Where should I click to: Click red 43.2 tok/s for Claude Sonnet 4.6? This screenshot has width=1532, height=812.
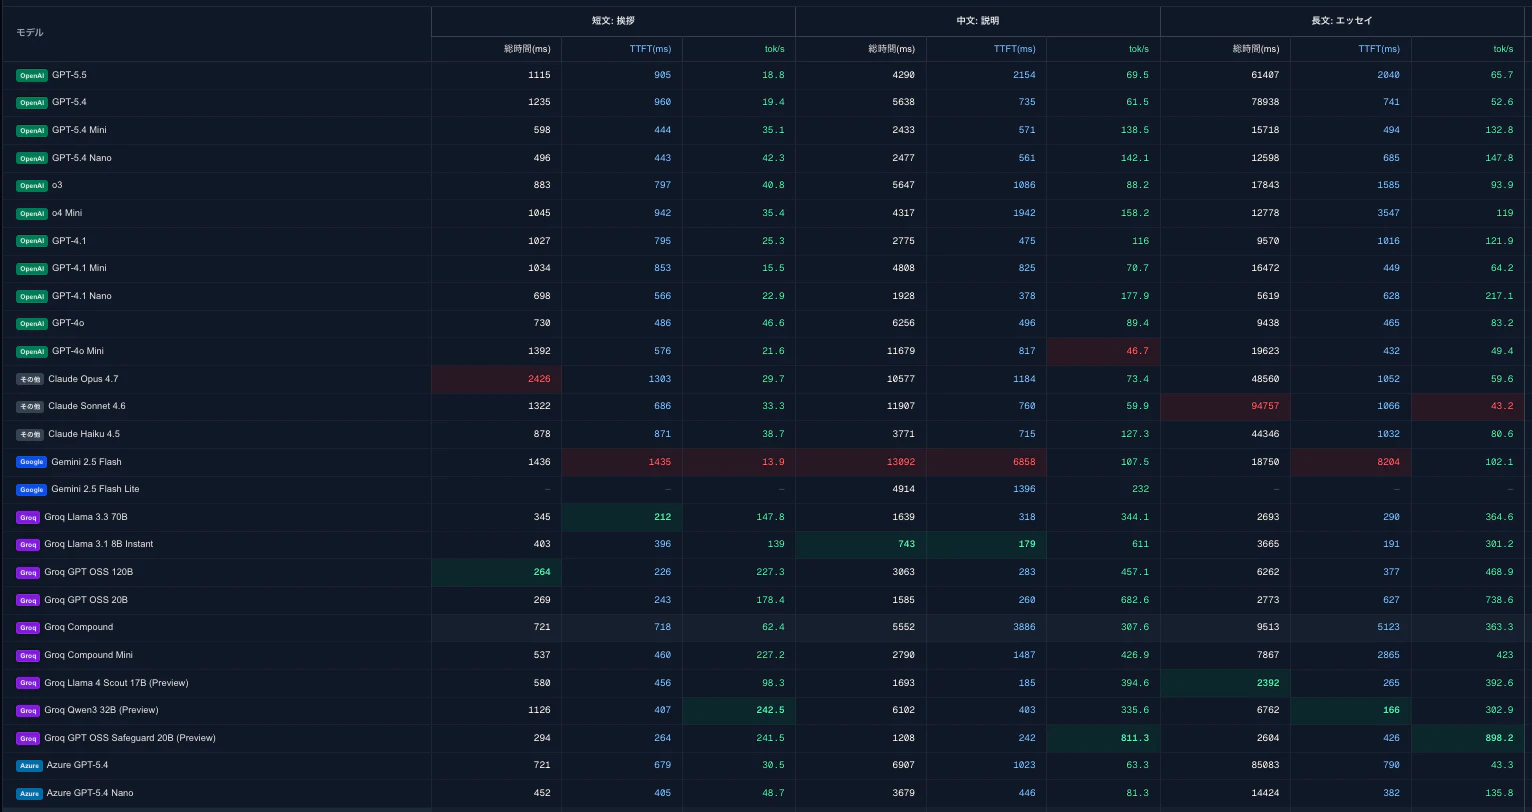pyautogui.click(x=1503, y=406)
